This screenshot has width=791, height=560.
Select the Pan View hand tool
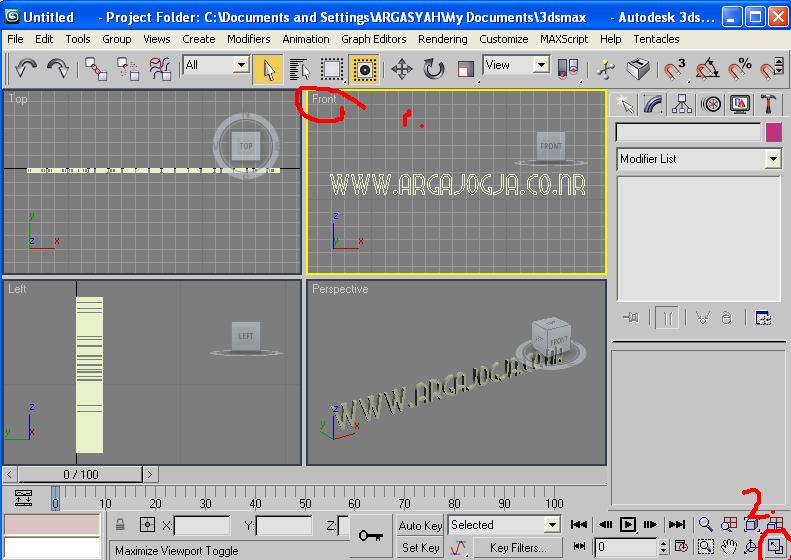pyautogui.click(x=728, y=546)
